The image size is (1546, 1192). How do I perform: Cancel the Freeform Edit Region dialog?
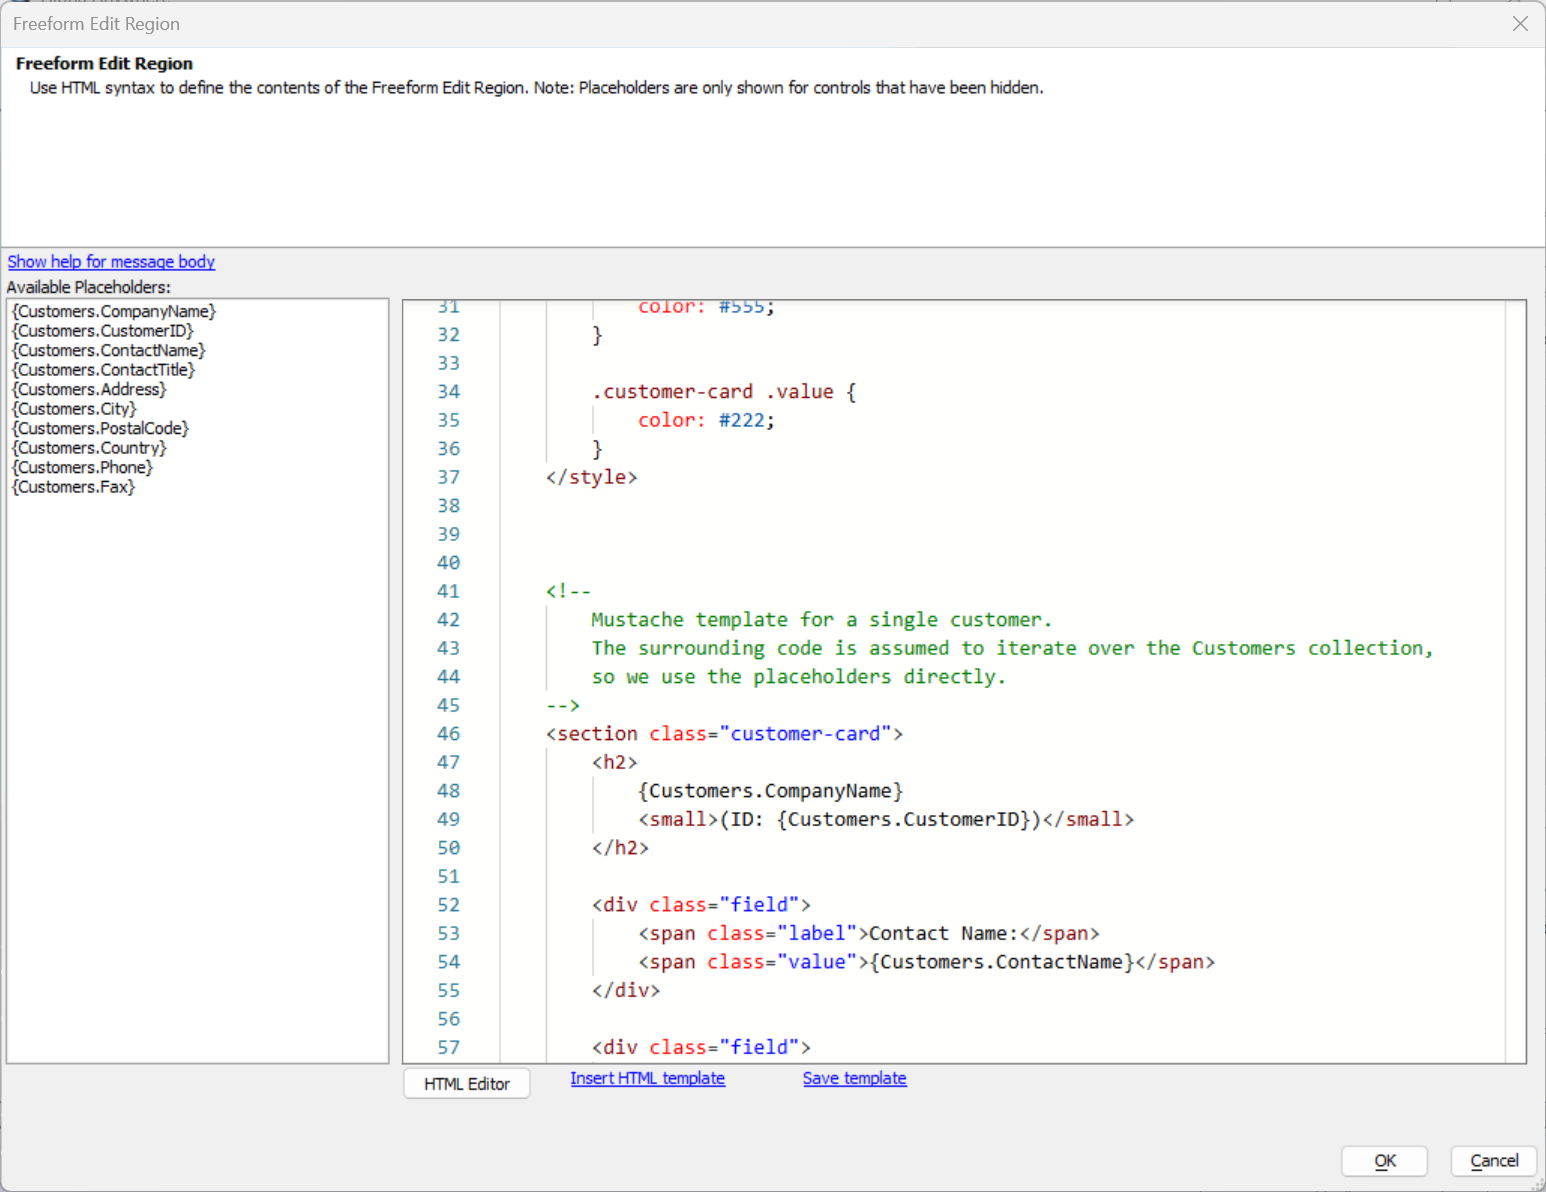1494,1161
